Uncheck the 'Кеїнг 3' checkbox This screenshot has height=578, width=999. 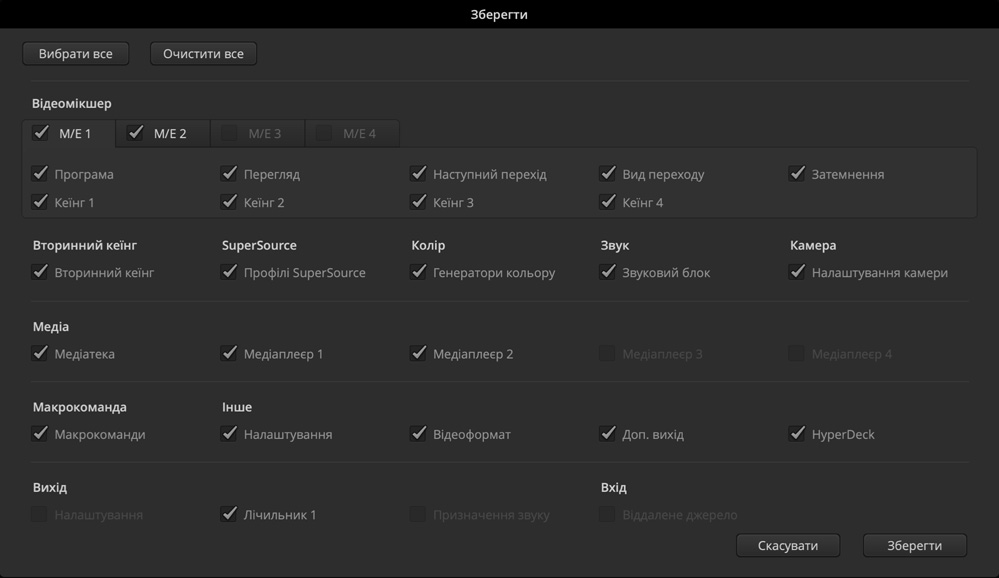[418, 202]
